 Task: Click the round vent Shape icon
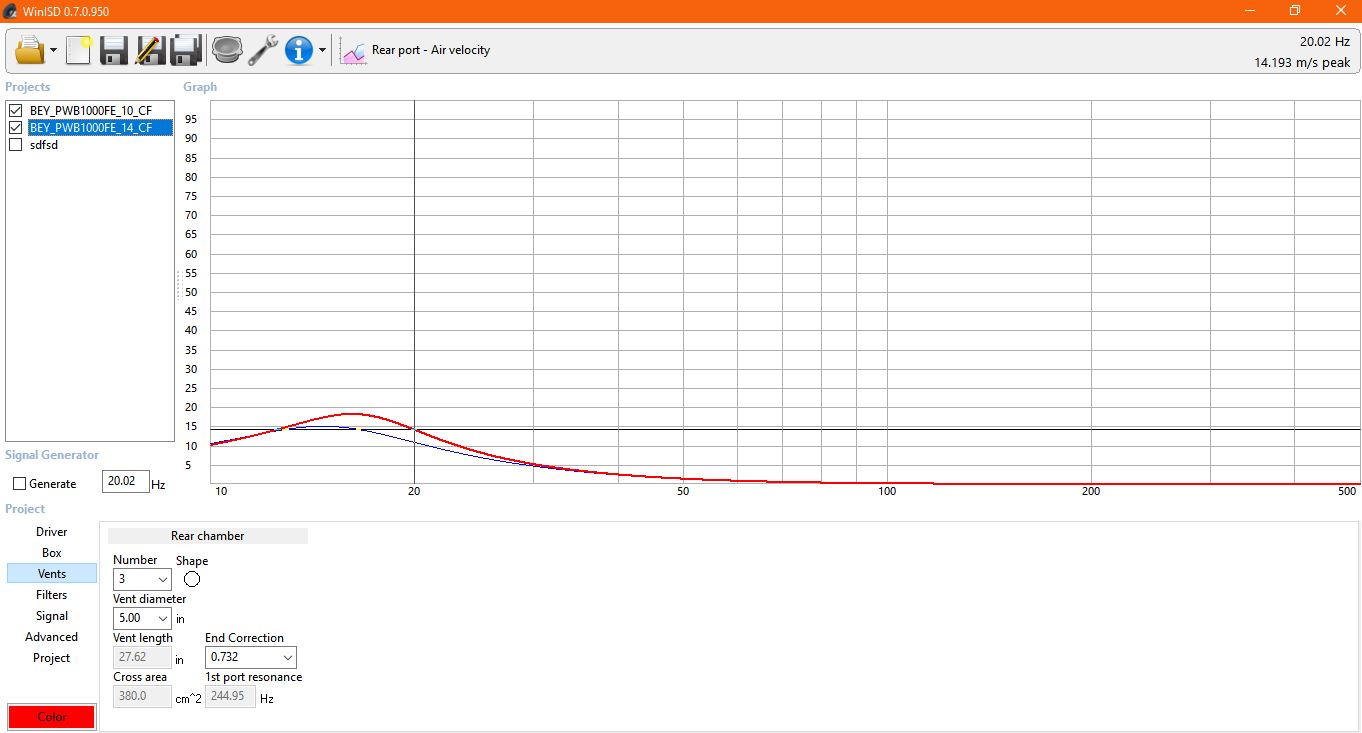click(x=192, y=579)
